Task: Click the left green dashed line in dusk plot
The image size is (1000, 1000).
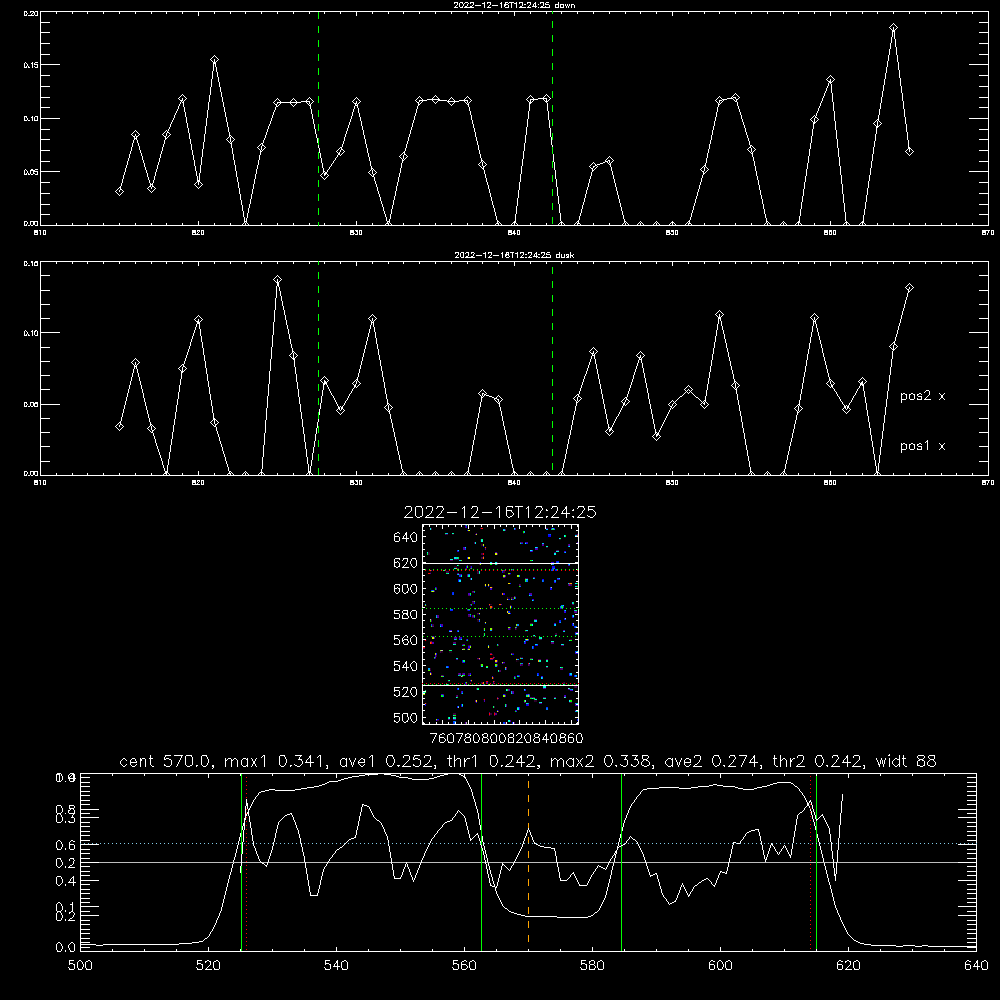Action: [x=318, y=369]
